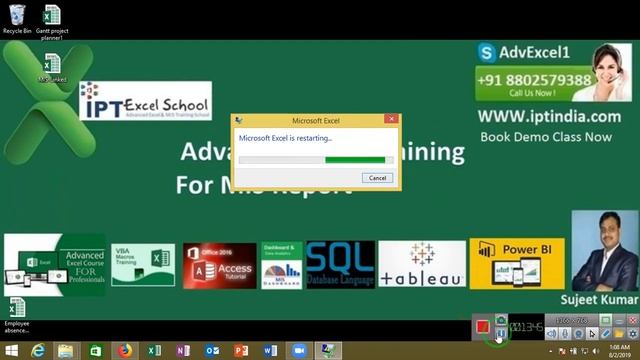640x360 pixels.
Task: Toggle recorder microphone input
Action: tap(565, 333)
